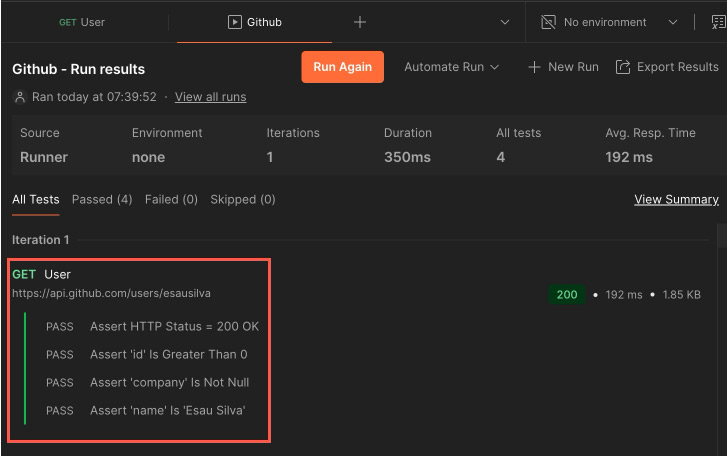Filter by Passed (4) tests

point(102,200)
